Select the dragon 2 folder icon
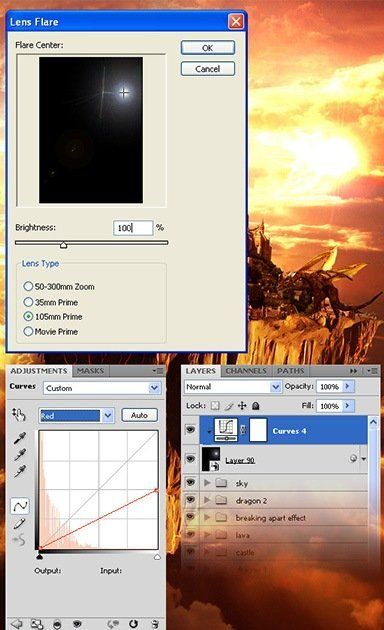 coord(221,500)
